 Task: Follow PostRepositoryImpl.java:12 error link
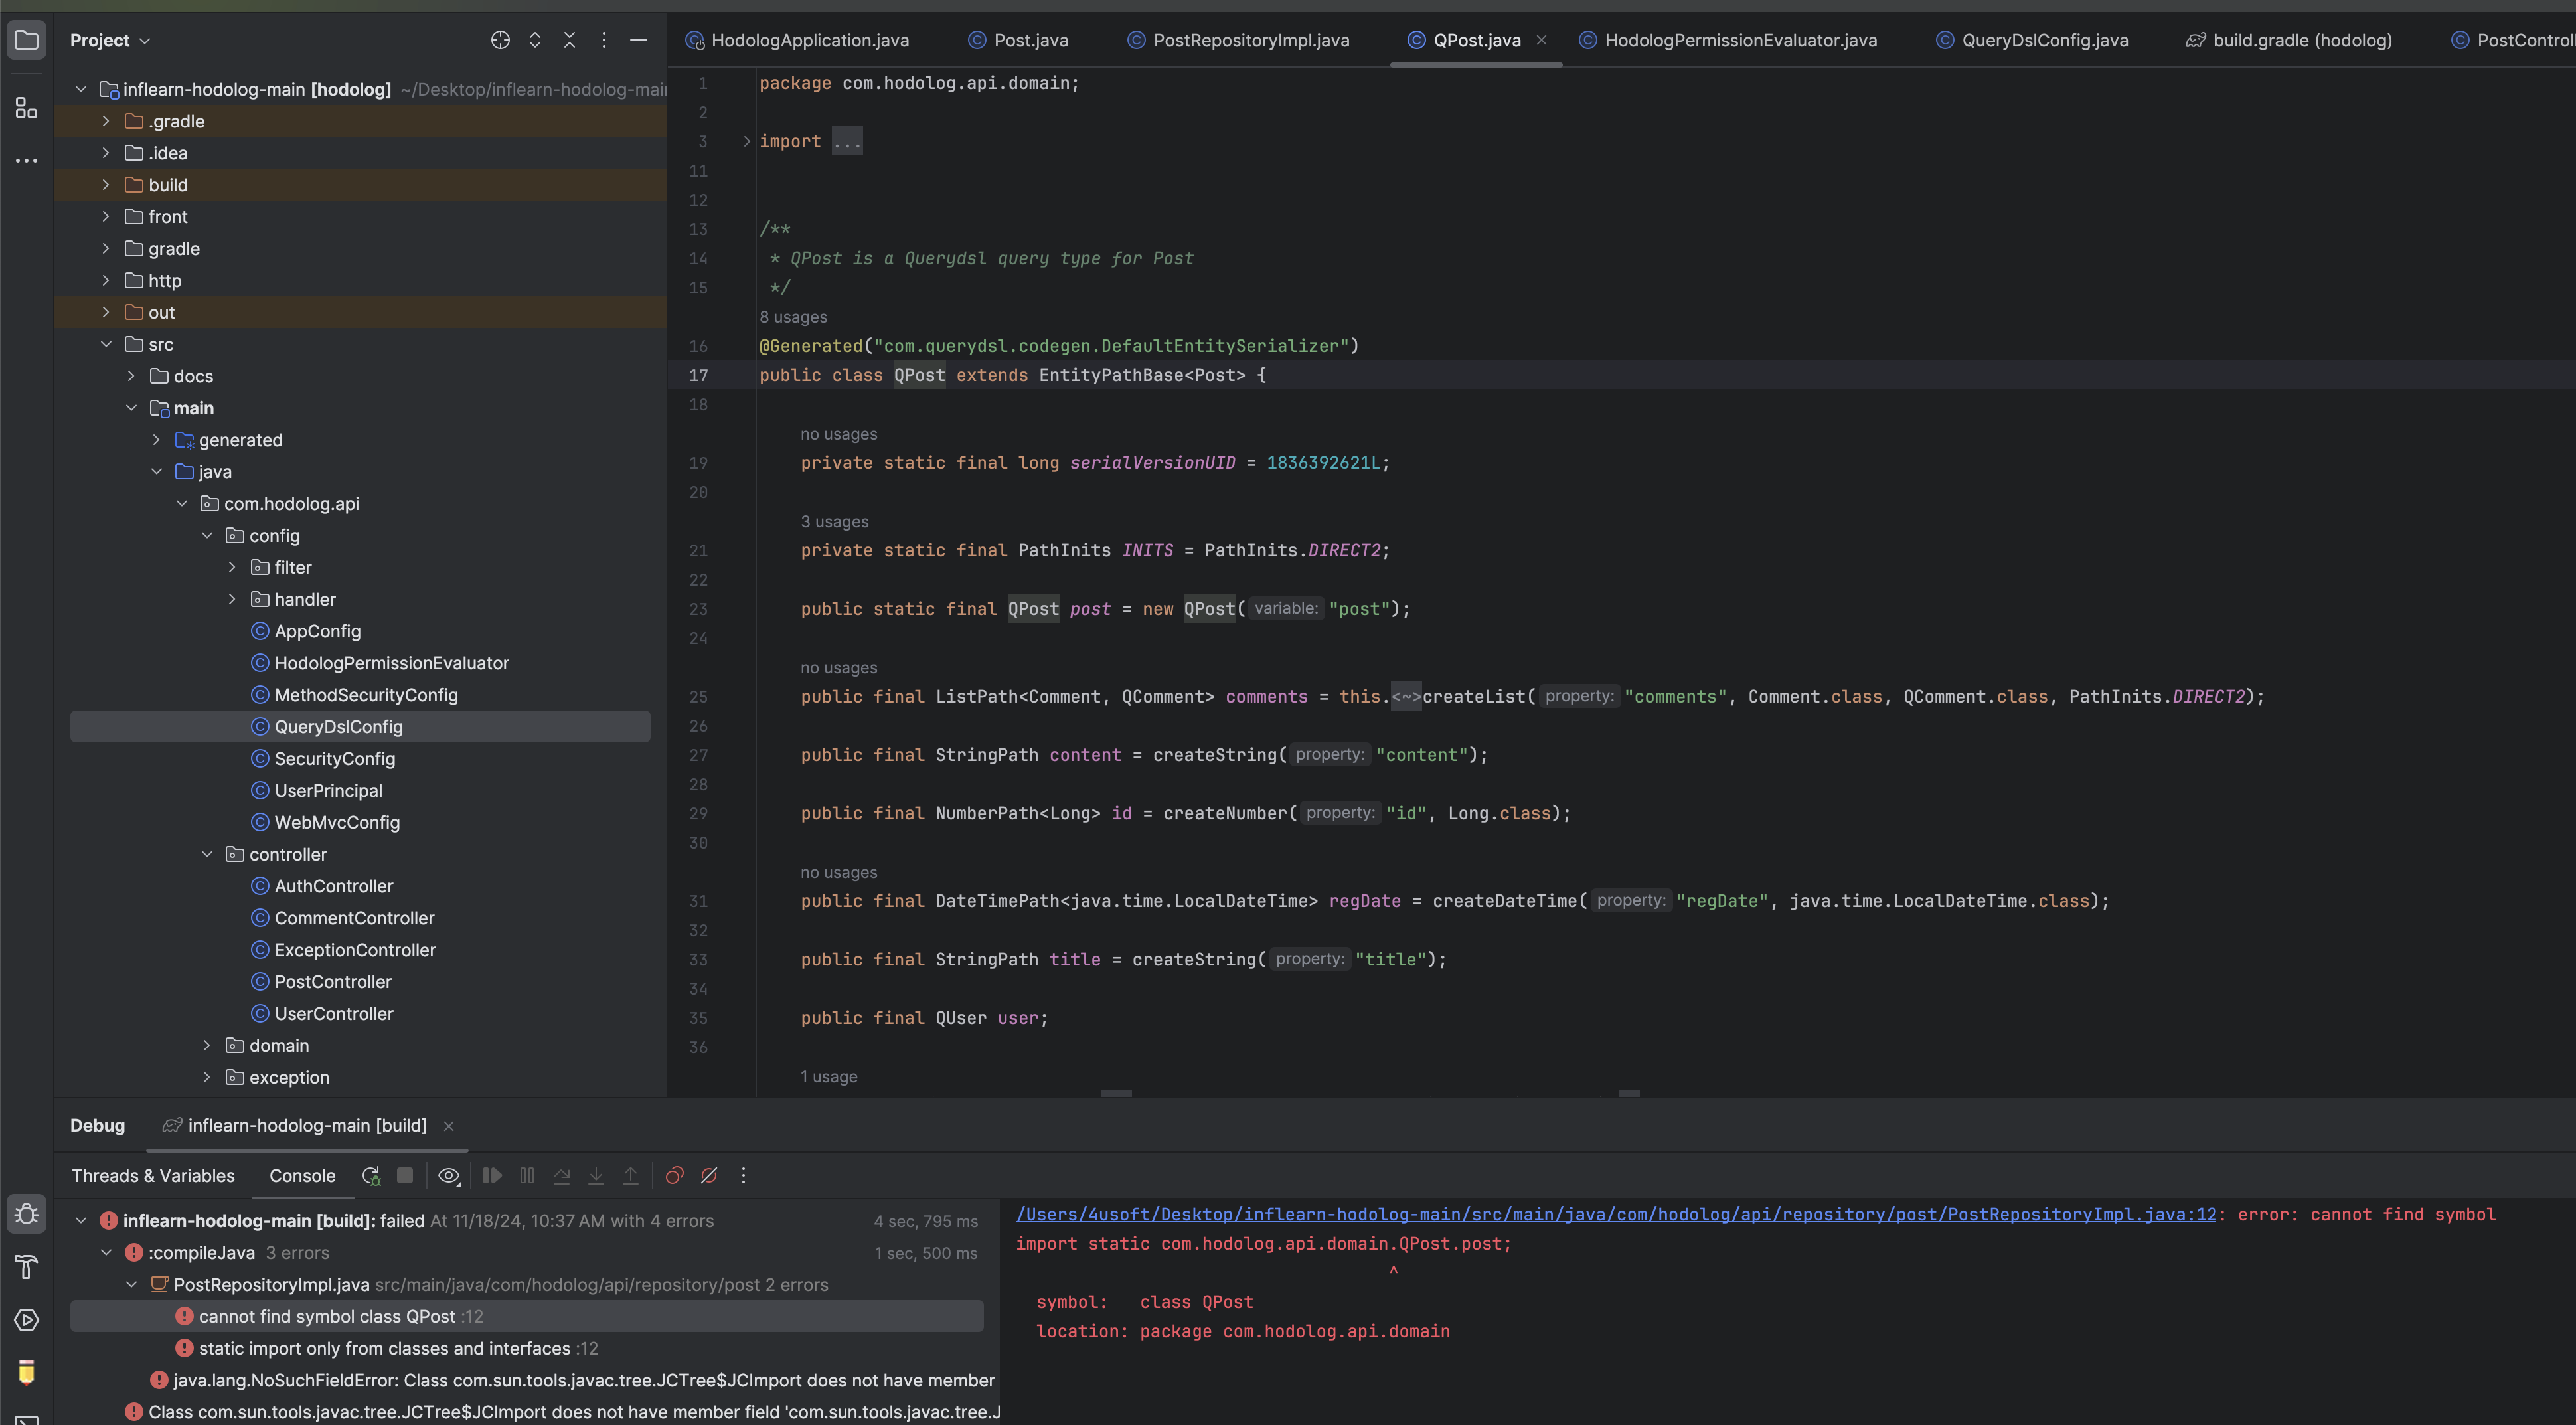(x=1616, y=1214)
